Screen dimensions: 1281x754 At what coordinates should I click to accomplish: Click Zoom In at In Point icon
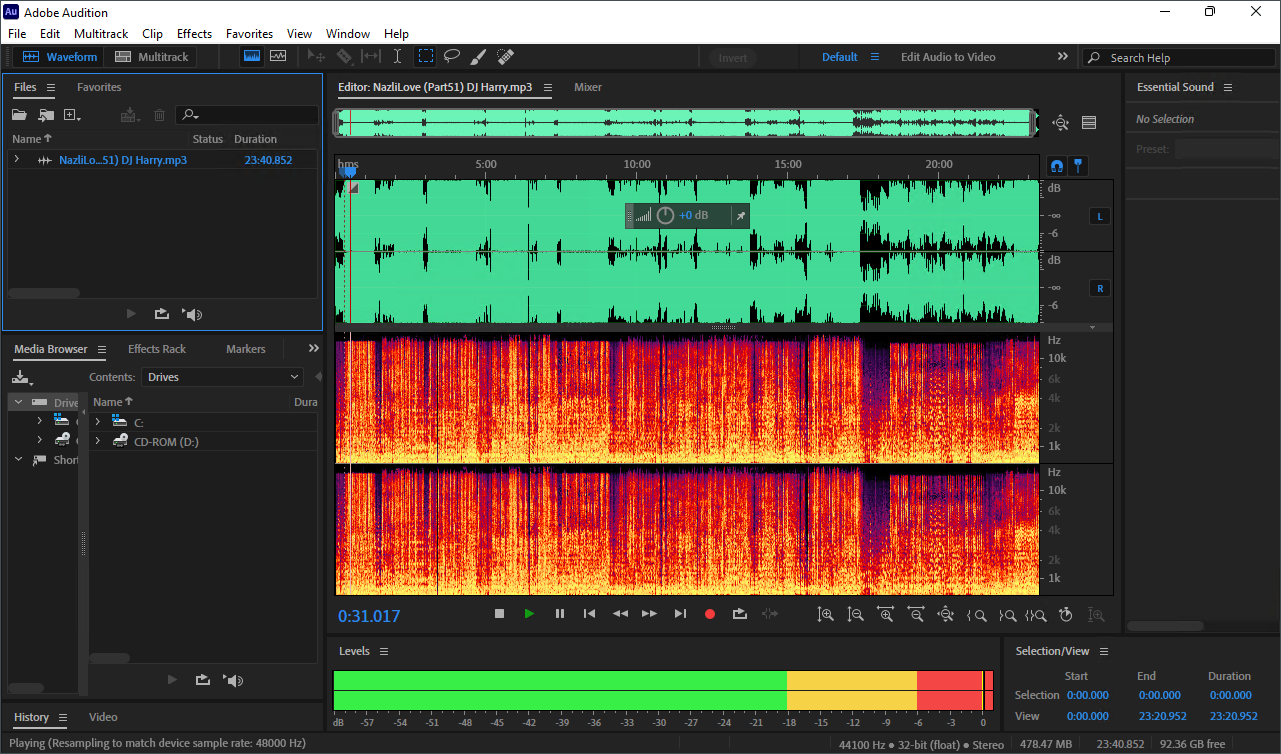click(976, 615)
